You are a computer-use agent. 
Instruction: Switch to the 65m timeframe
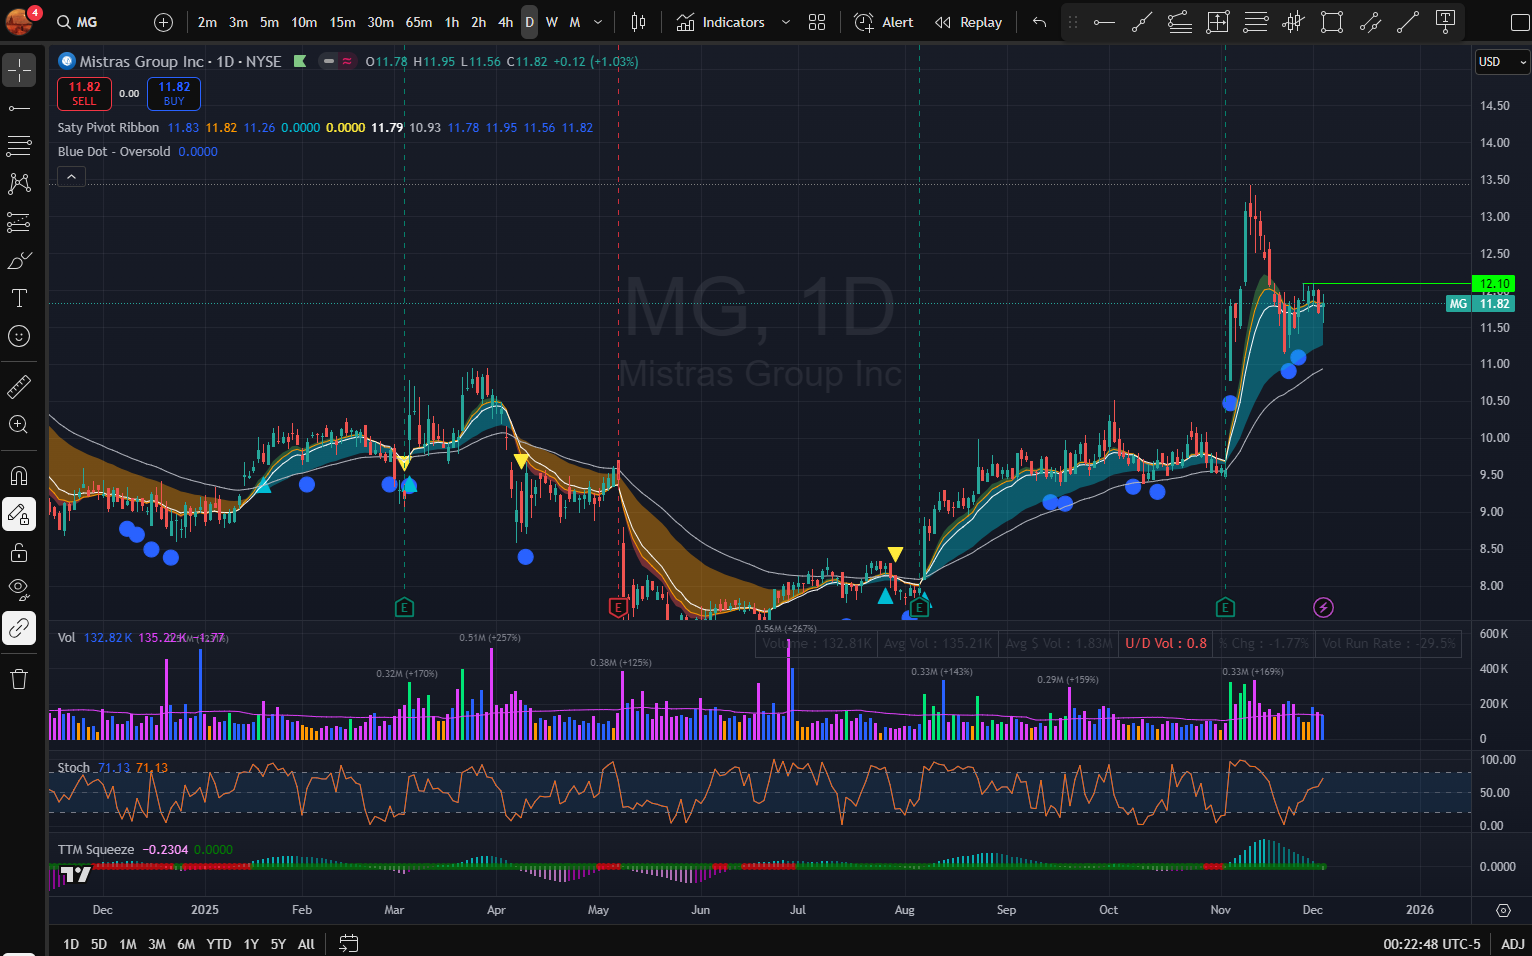419,22
